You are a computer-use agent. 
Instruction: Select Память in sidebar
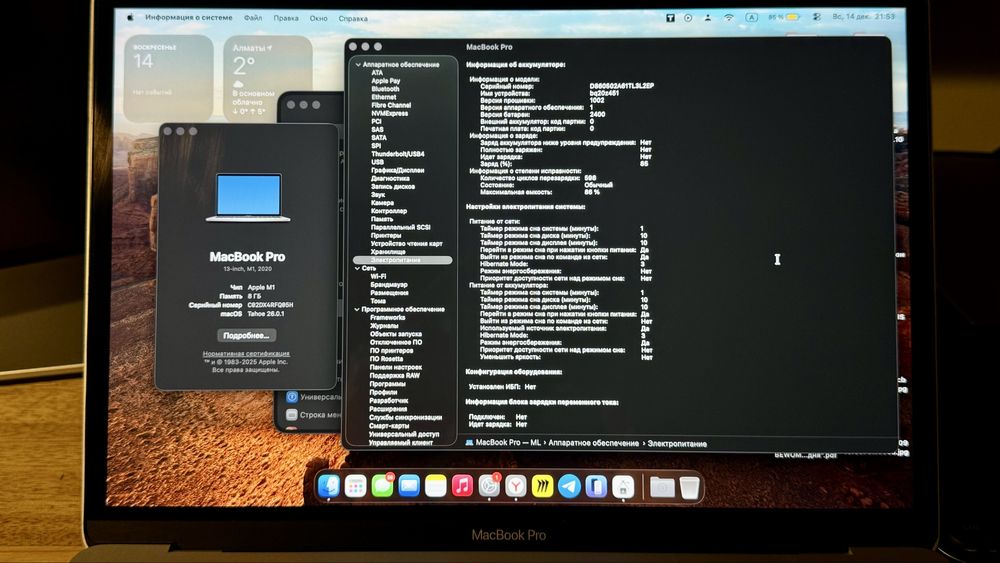point(382,219)
